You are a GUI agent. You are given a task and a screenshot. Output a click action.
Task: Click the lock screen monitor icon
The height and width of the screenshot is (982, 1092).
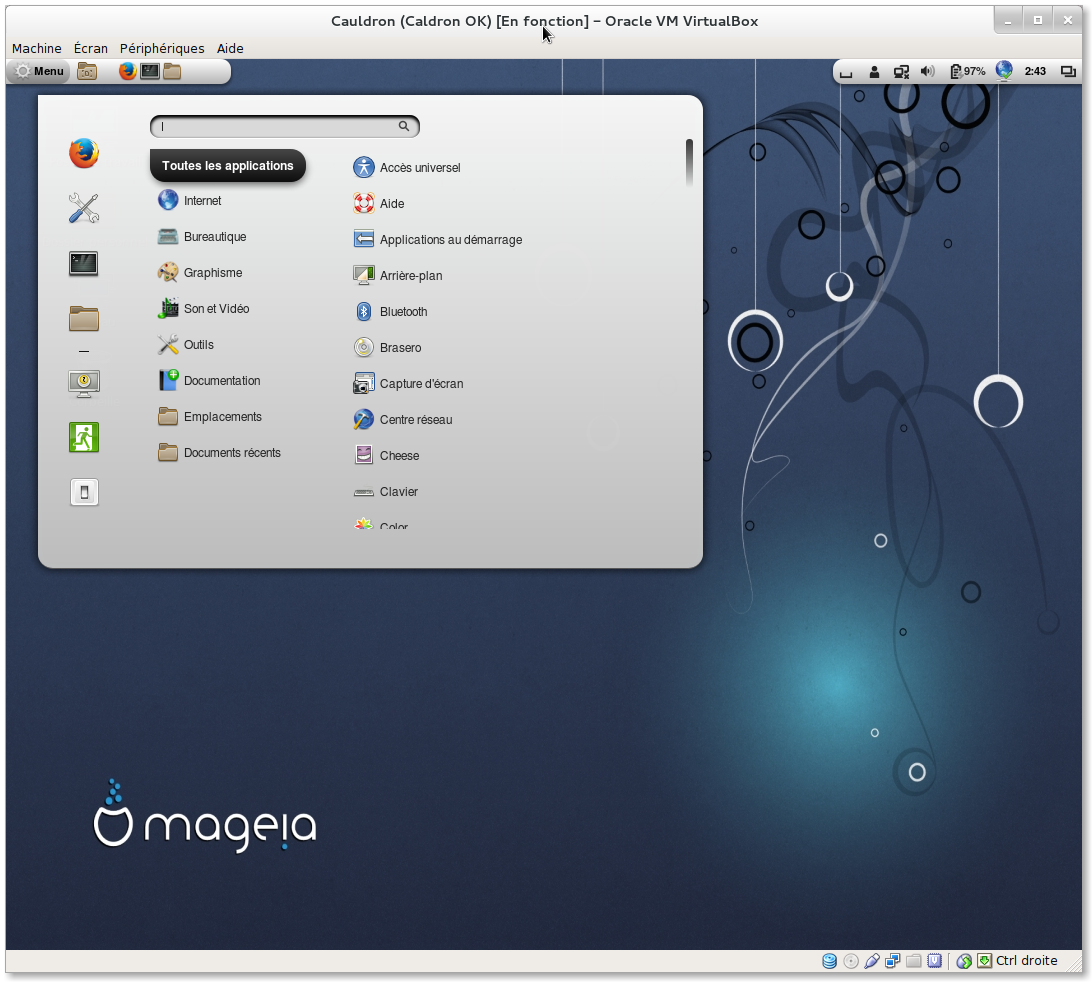[x=84, y=383]
